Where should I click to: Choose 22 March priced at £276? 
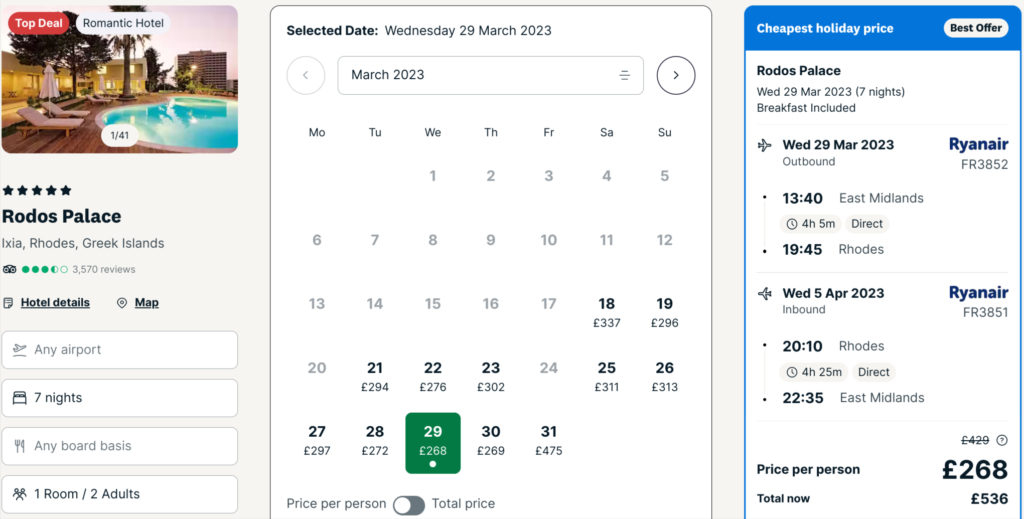point(433,376)
